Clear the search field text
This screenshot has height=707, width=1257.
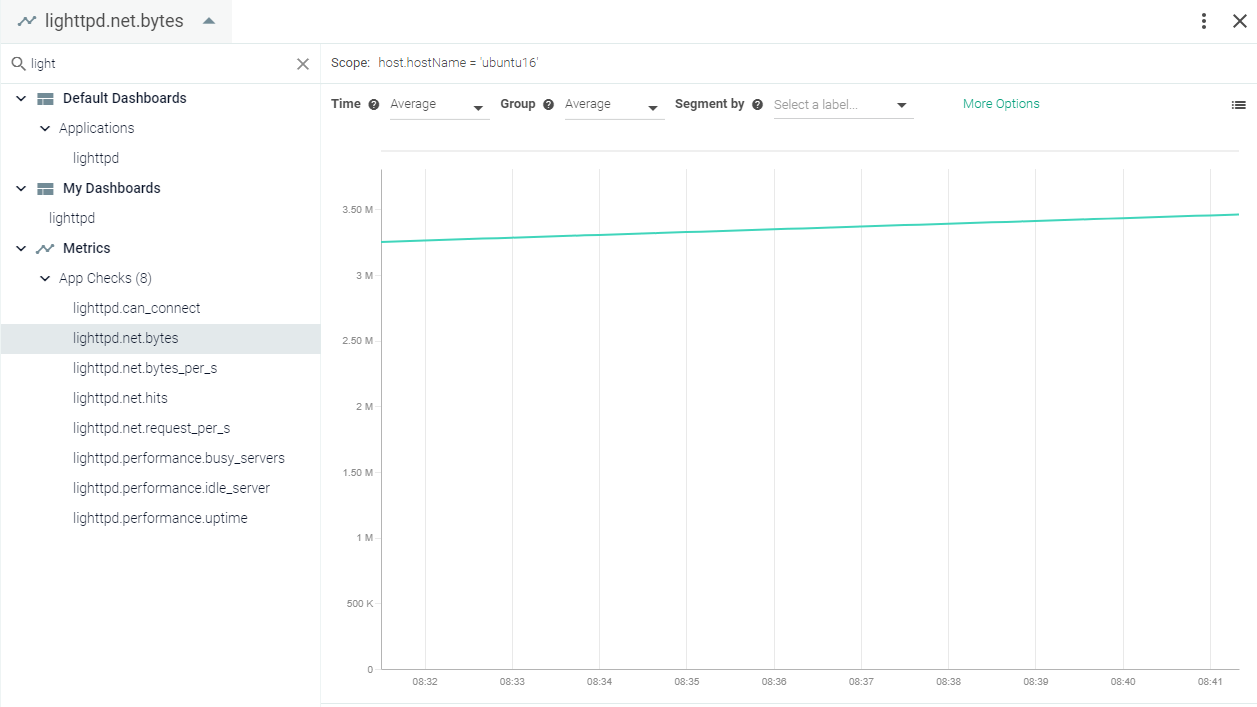(x=303, y=64)
